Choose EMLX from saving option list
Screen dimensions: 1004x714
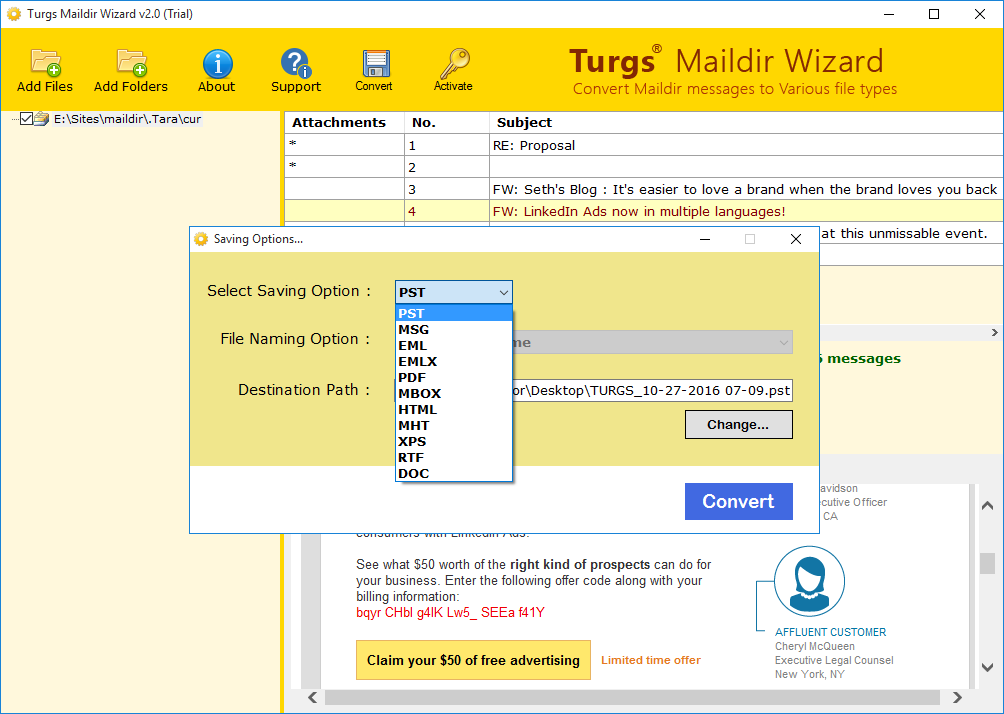point(453,361)
